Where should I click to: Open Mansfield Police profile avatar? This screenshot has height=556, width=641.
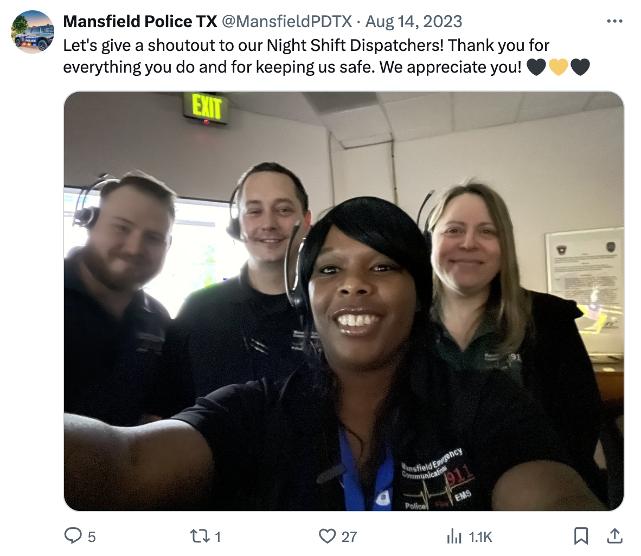[32, 32]
